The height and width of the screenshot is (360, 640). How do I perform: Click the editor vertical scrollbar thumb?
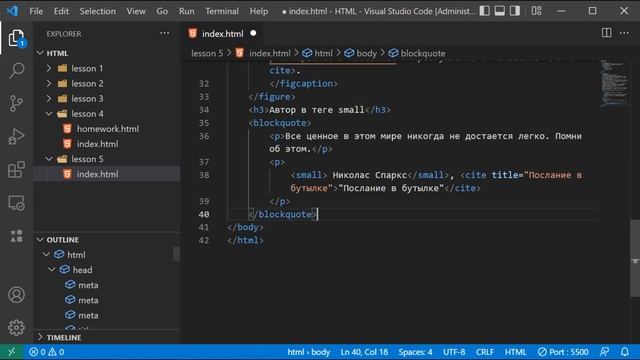pos(635,258)
